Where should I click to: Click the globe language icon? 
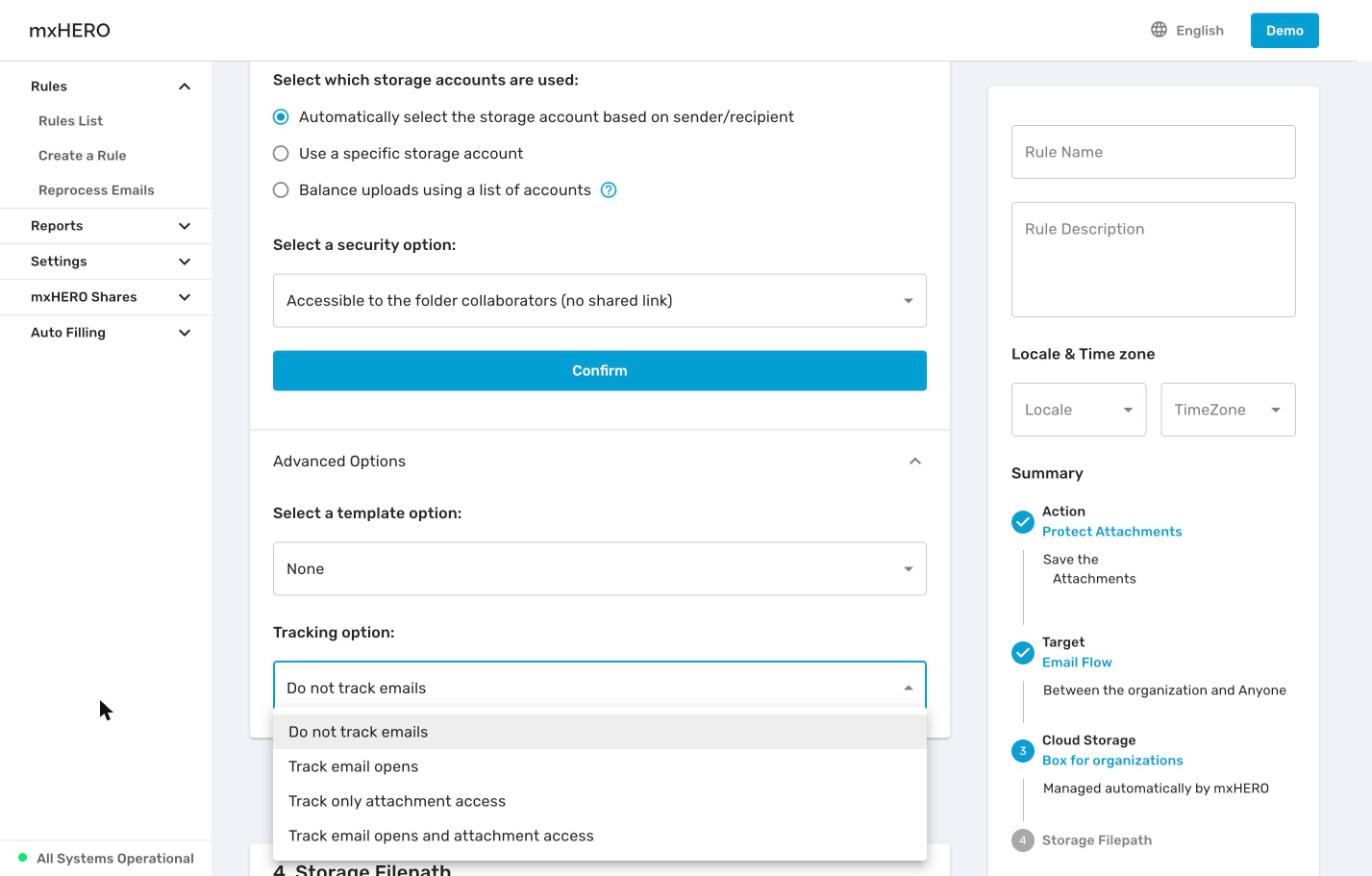[x=1159, y=30]
